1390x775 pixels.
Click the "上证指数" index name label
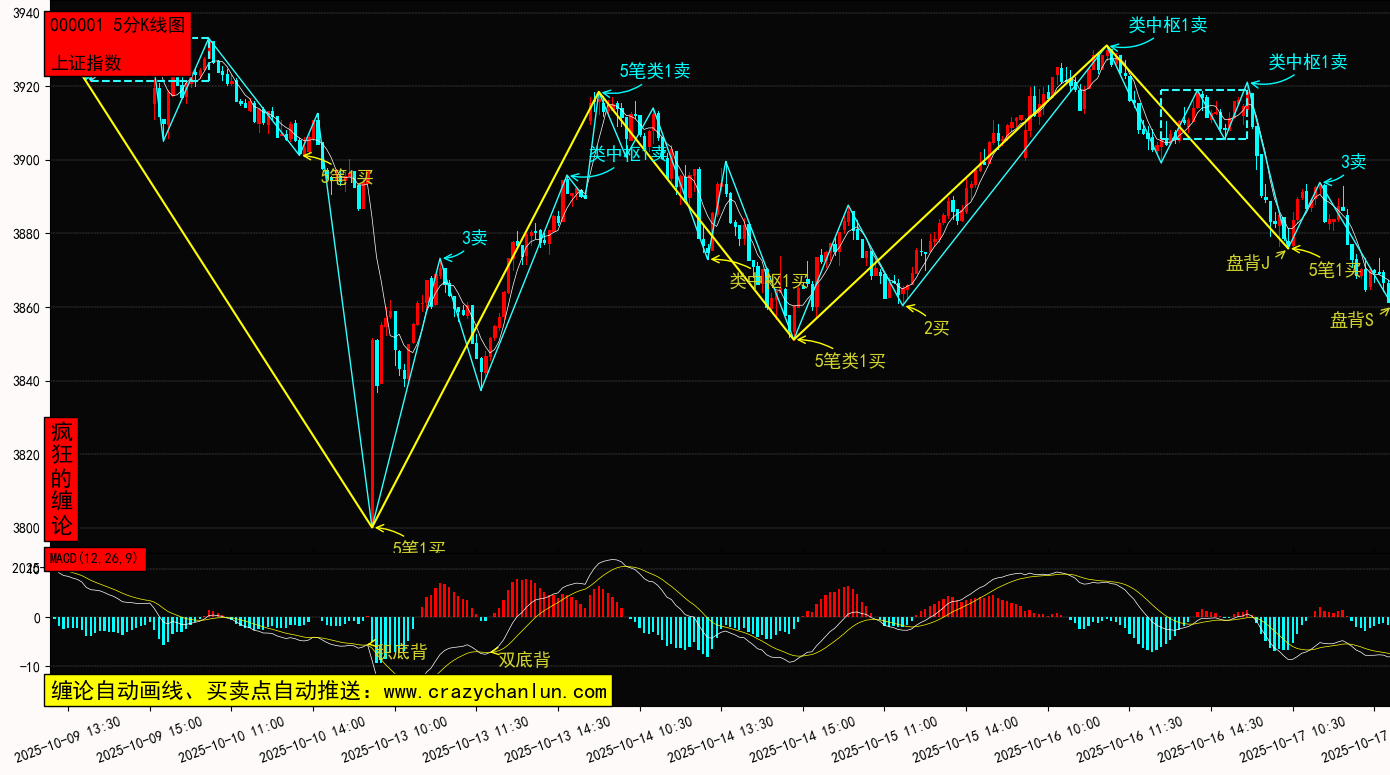87,62
